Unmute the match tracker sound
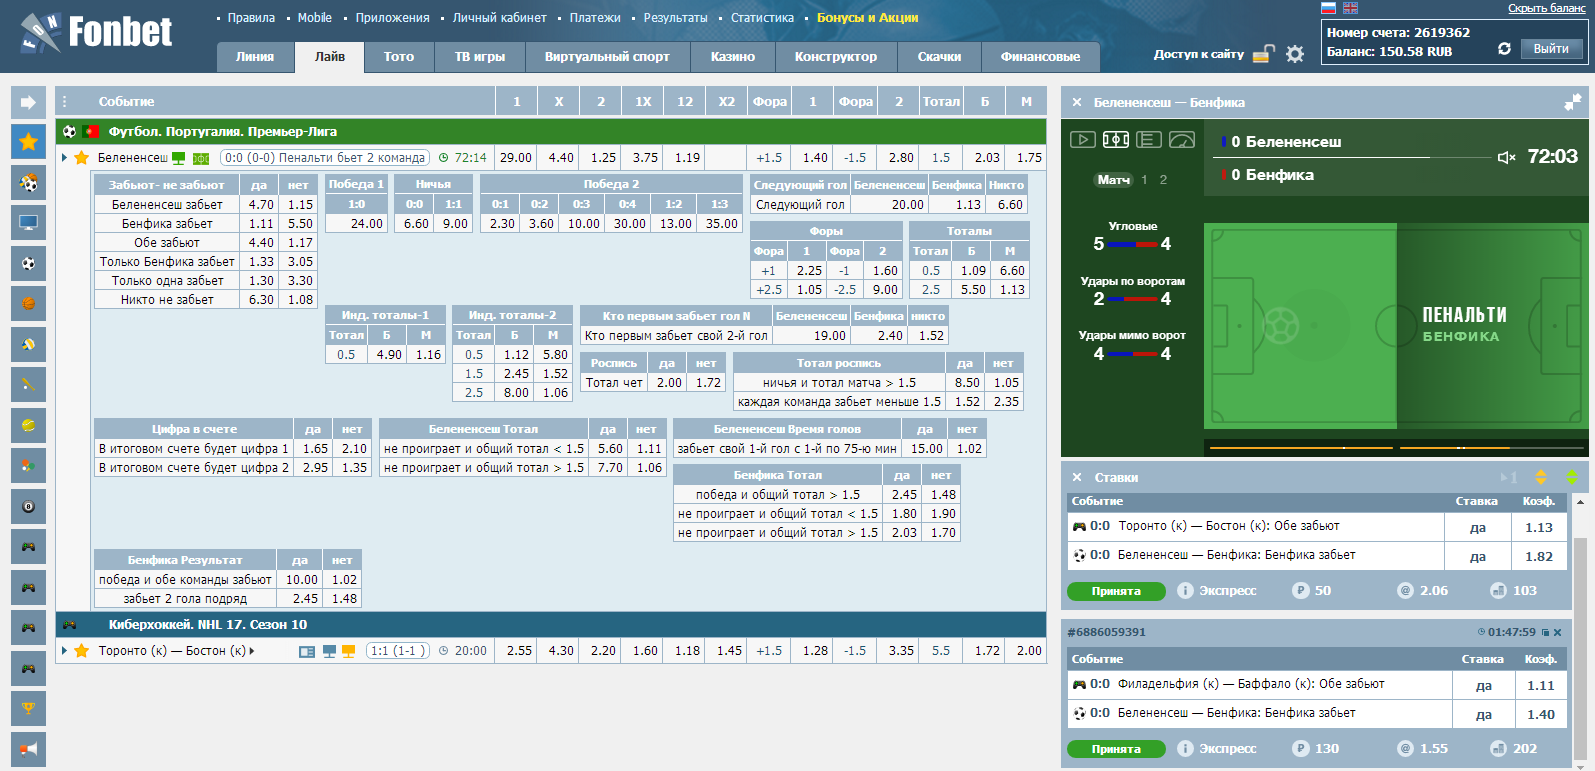The width and height of the screenshot is (1595, 771). point(1506,157)
